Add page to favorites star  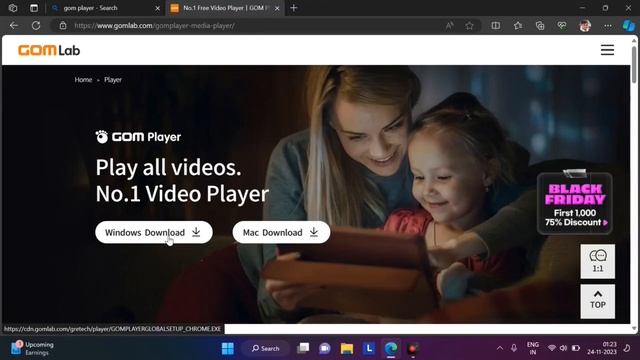point(469,26)
